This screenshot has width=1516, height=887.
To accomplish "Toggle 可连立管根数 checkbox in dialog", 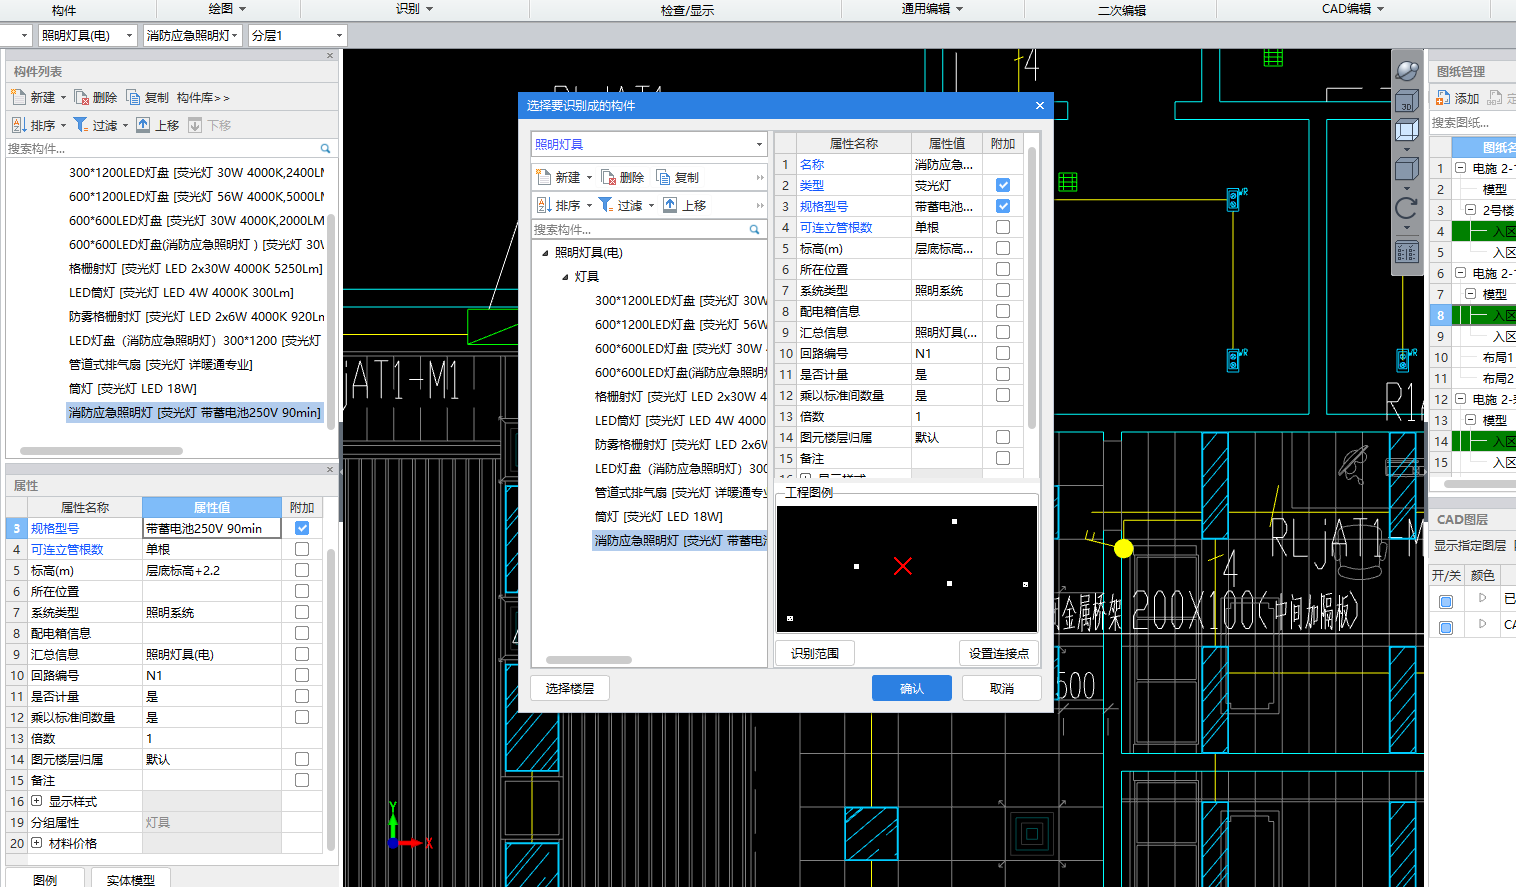I will point(1003,227).
